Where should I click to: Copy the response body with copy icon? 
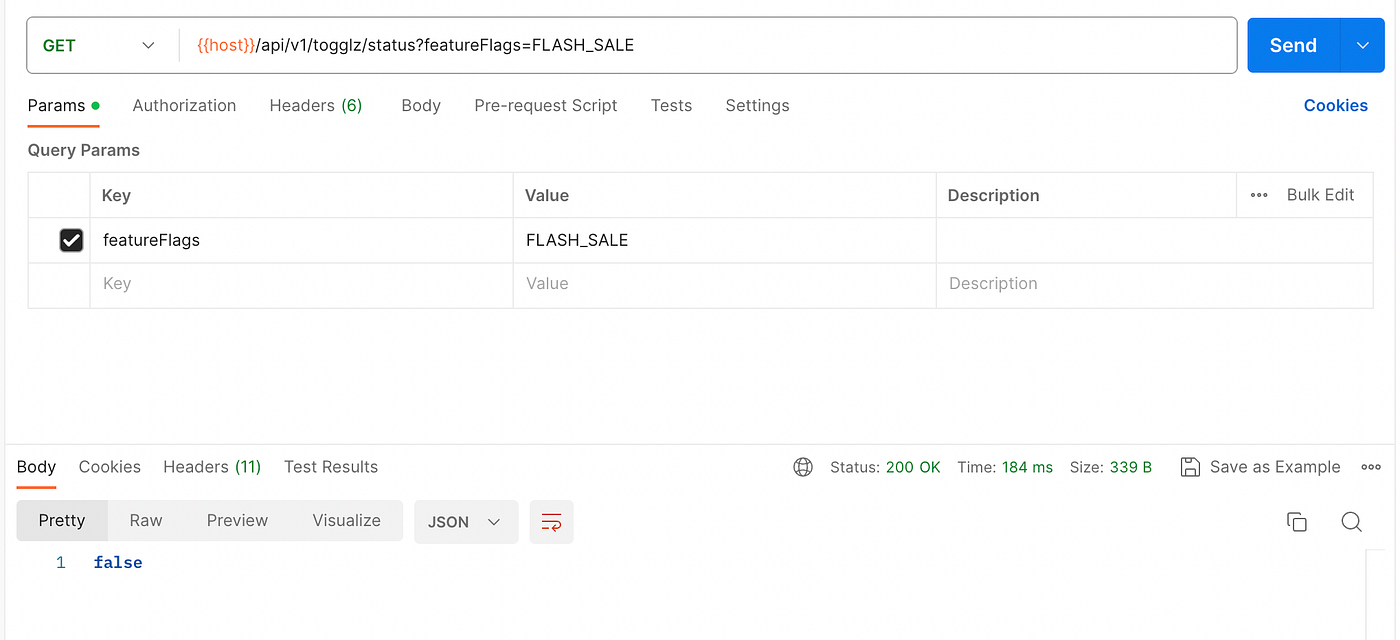1297,521
